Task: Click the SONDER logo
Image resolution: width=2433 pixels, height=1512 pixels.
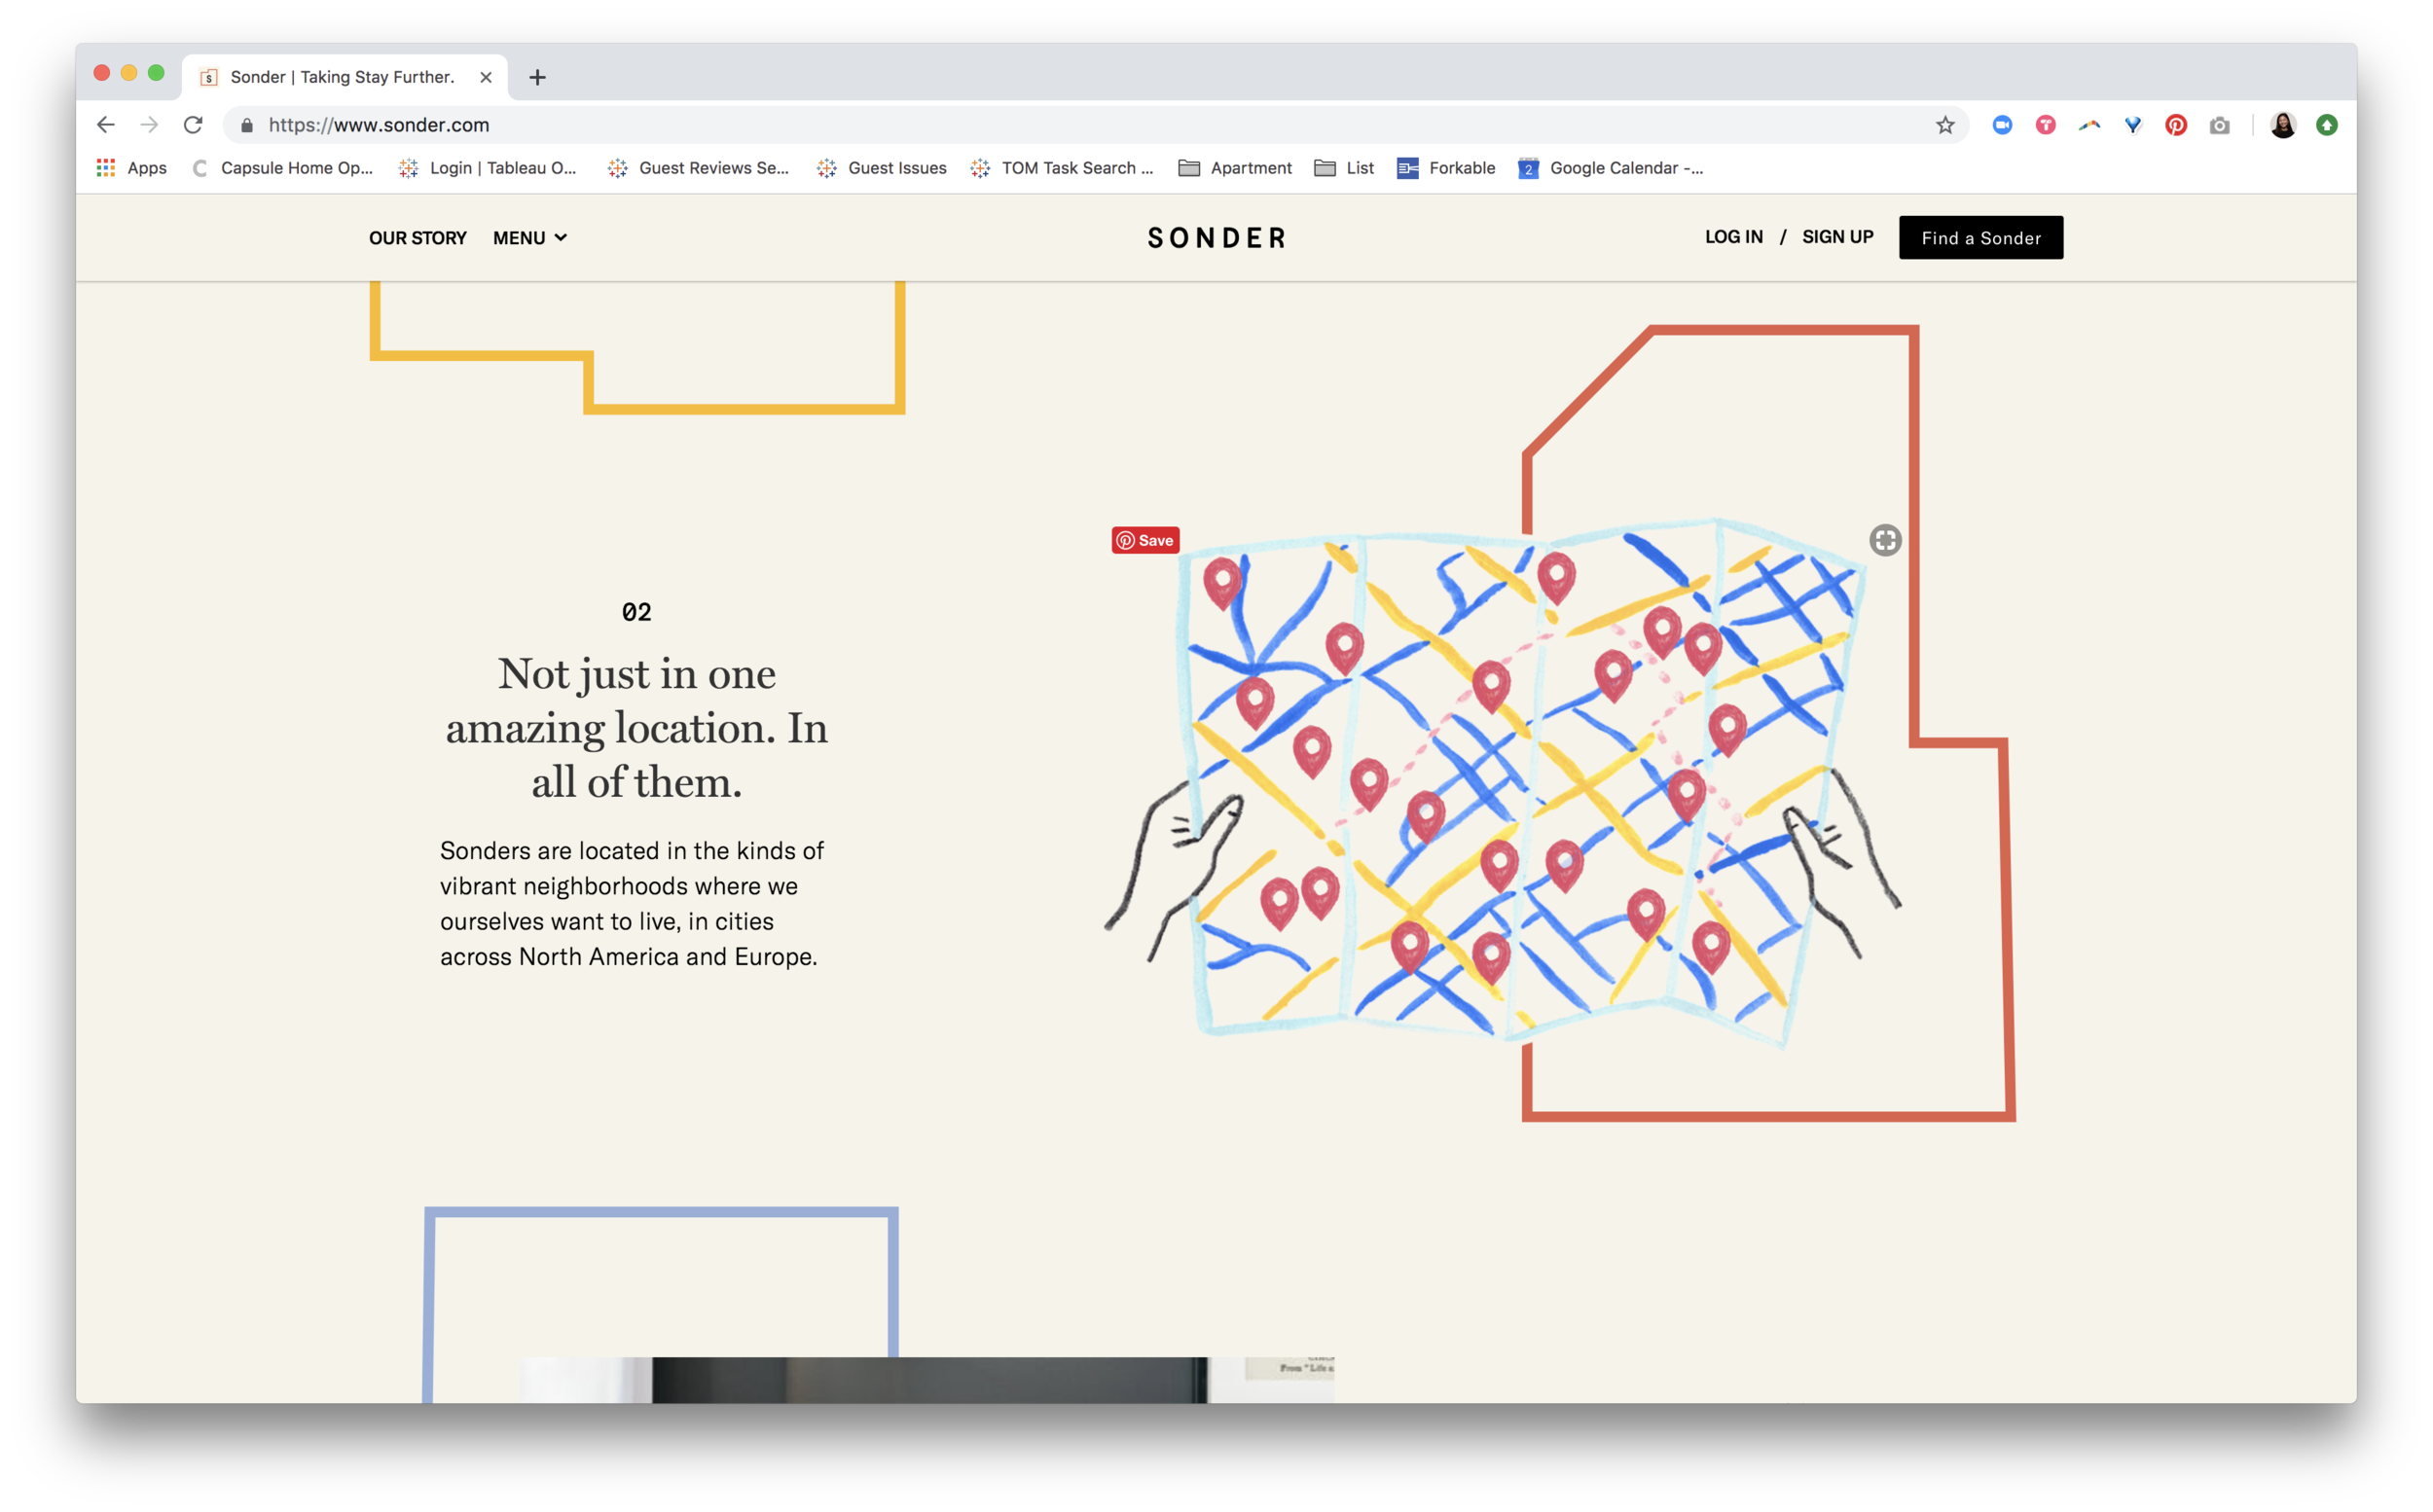Action: (1217, 238)
